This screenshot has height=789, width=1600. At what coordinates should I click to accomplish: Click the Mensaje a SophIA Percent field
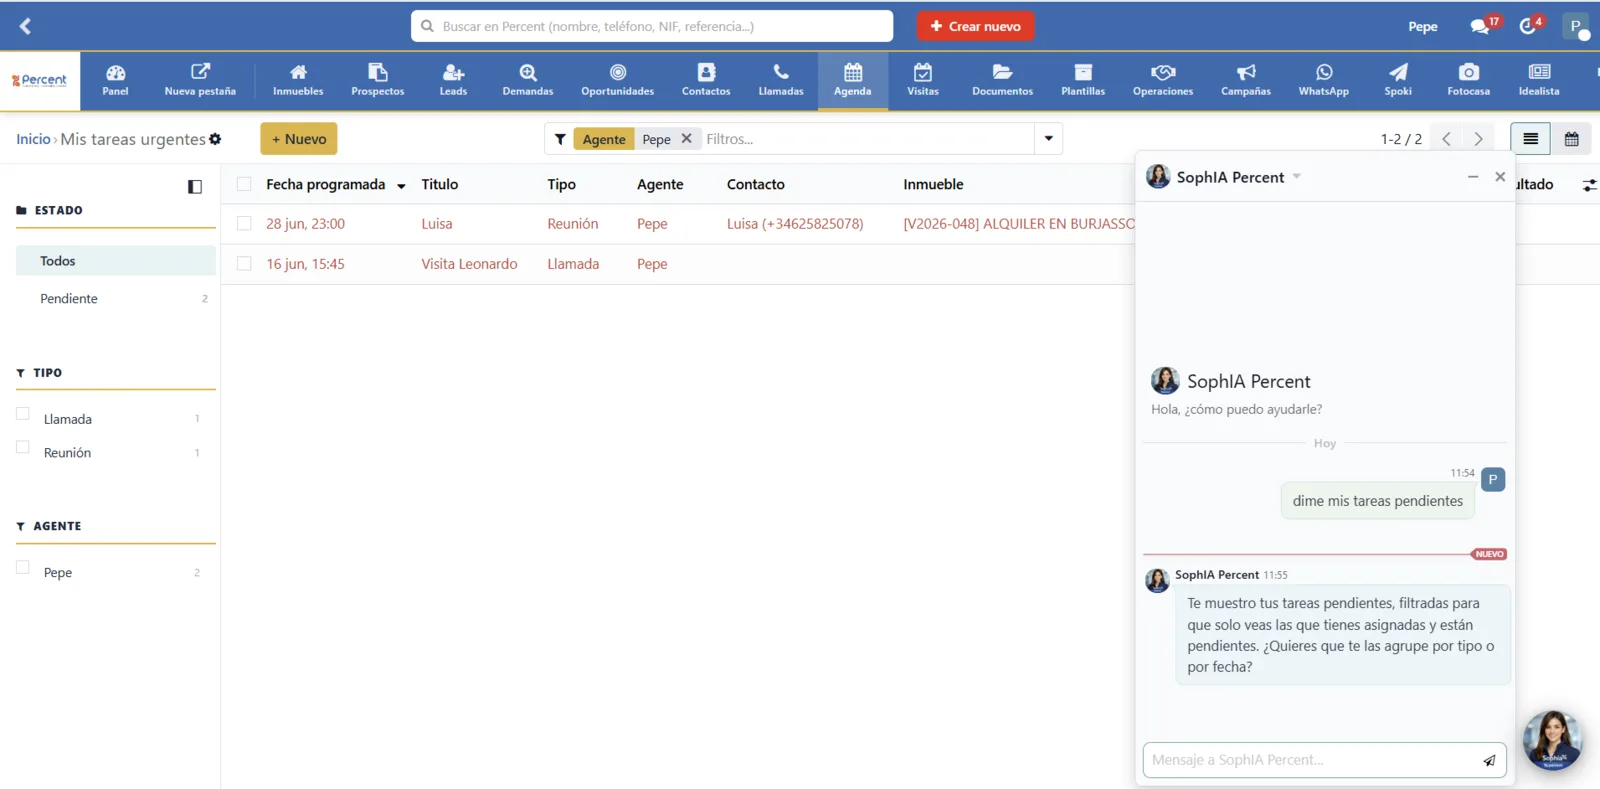tap(1312, 760)
